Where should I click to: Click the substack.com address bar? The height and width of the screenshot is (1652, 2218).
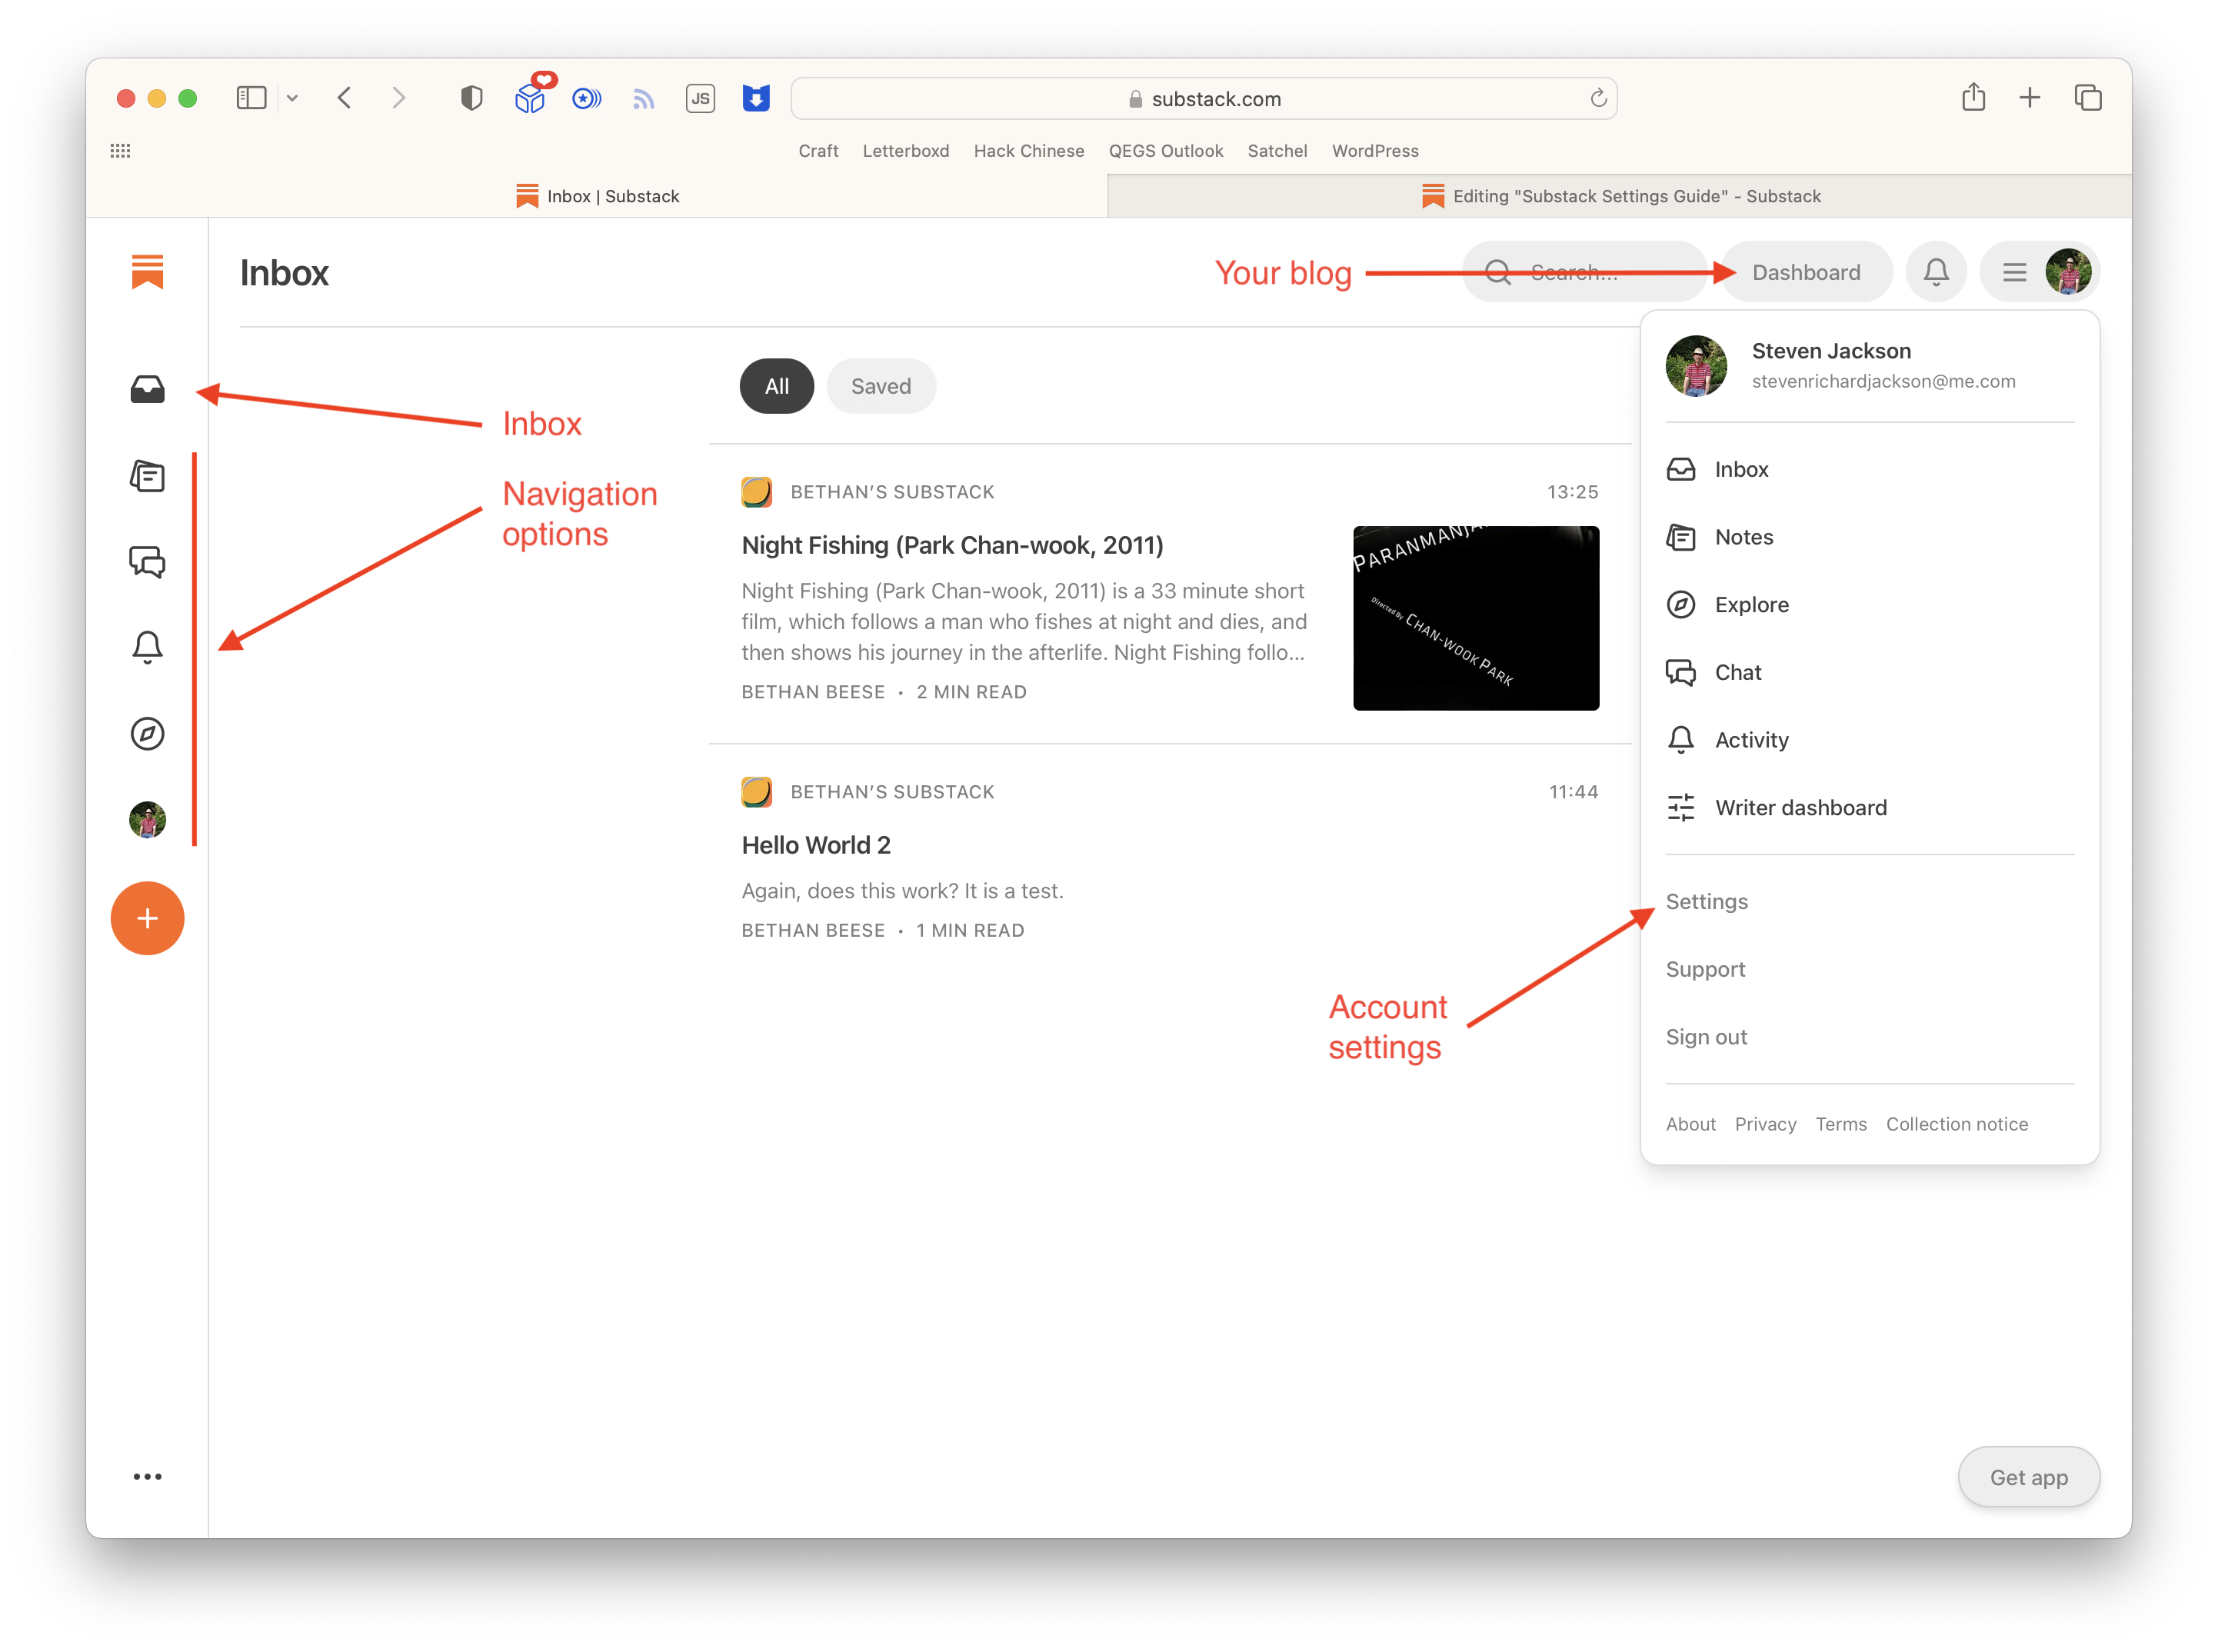tap(1204, 98)
